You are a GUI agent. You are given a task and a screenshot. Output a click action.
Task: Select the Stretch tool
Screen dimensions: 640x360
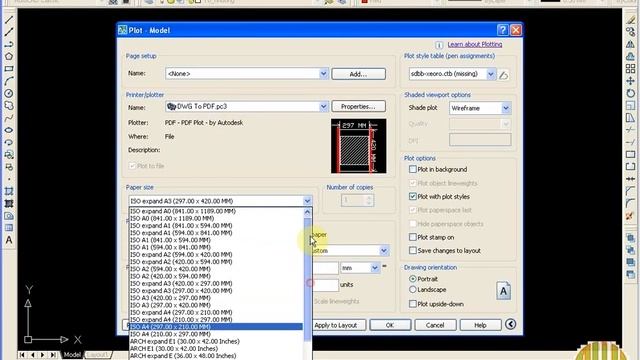631,118
